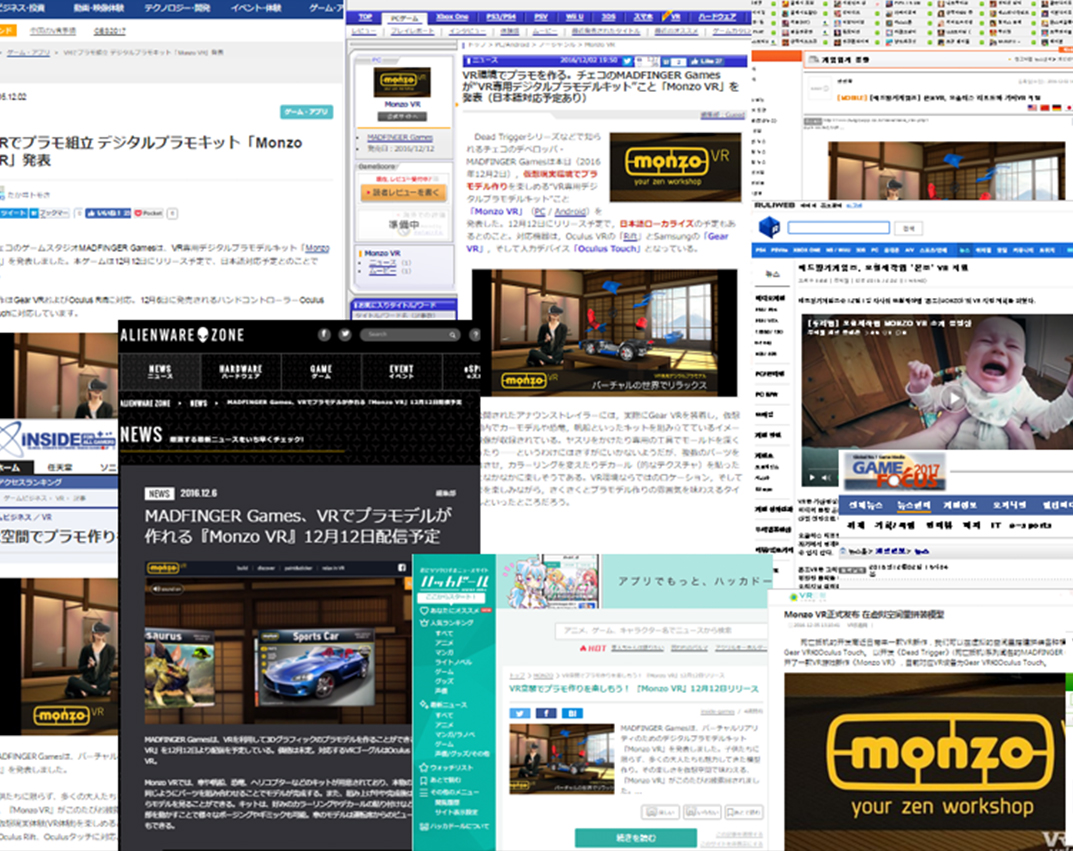Click the Pocket save button under the headline
The image size is (1073, 851).
(148, 213)
